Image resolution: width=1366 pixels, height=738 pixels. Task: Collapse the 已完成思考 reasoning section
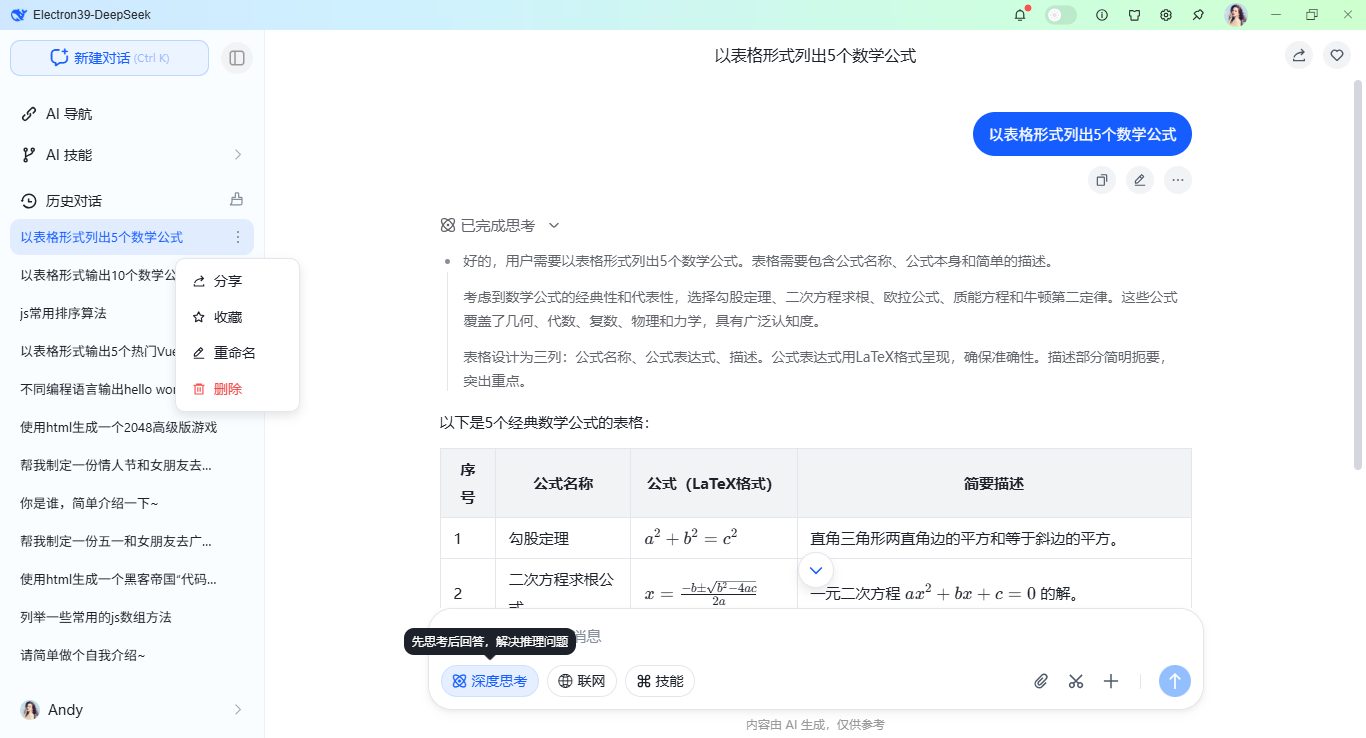(553, 225)
